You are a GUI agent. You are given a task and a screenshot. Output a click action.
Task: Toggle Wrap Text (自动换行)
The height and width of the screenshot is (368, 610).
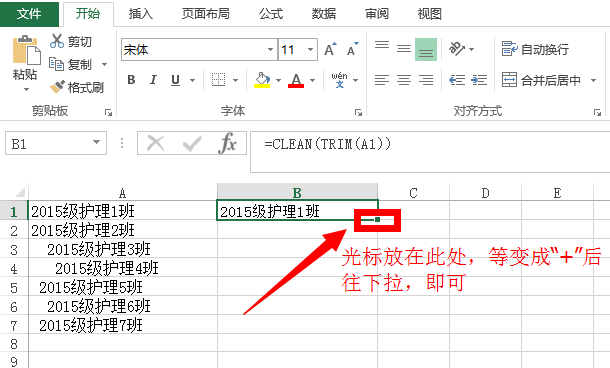pos(535,49)
